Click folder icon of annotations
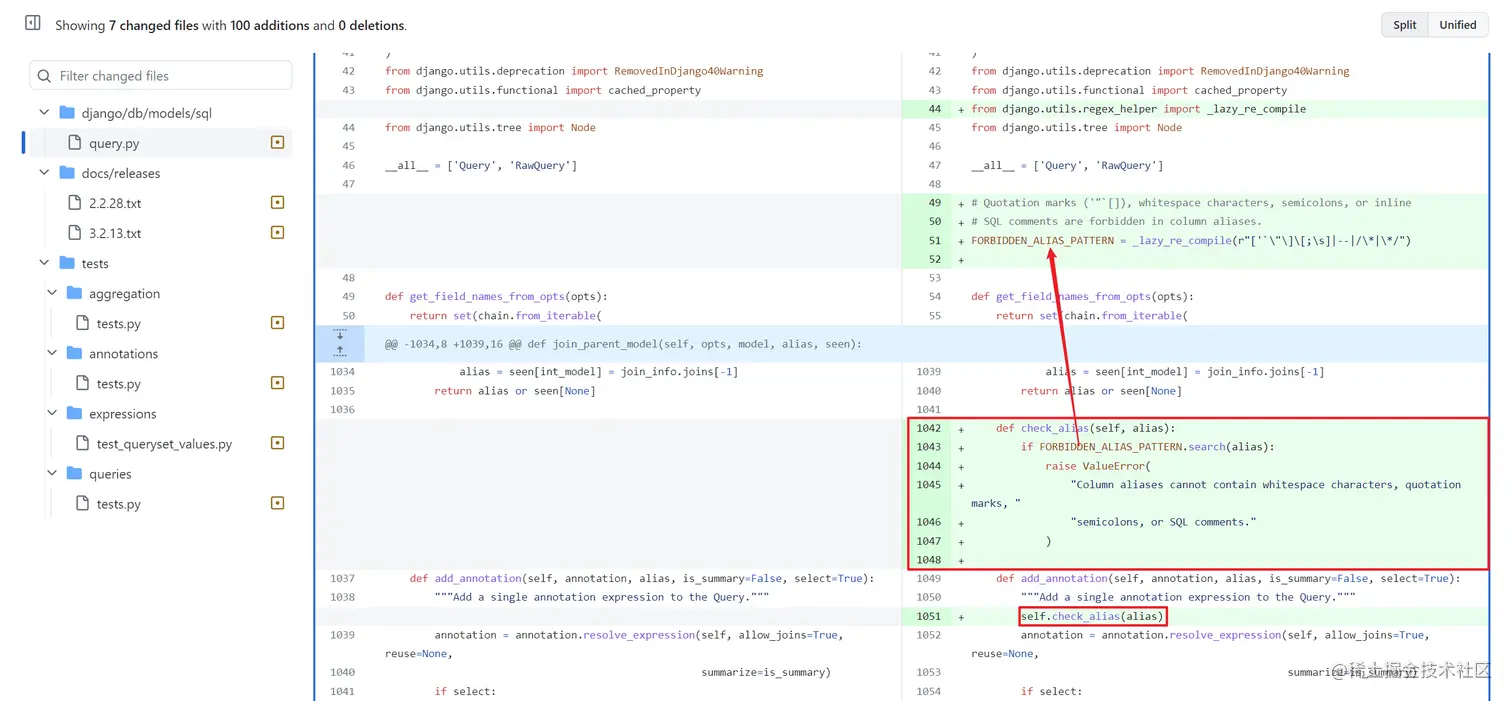 (x=74, y=353)
